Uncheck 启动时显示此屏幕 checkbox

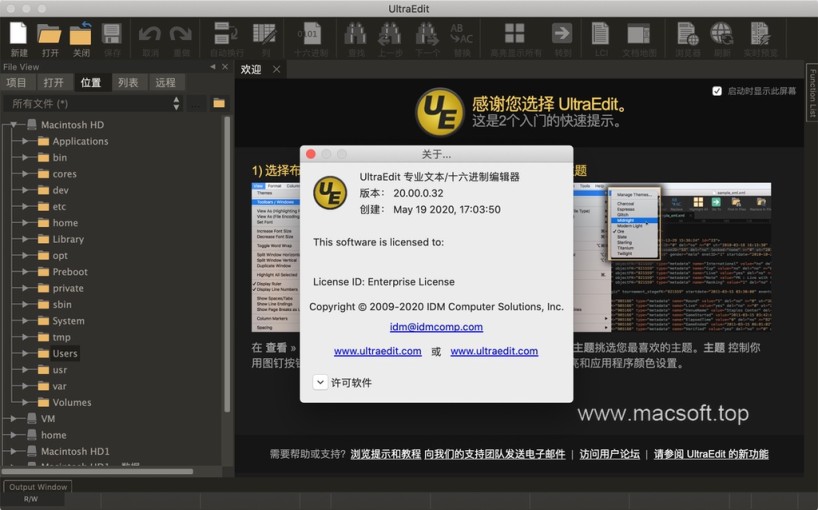pos(717,91)
